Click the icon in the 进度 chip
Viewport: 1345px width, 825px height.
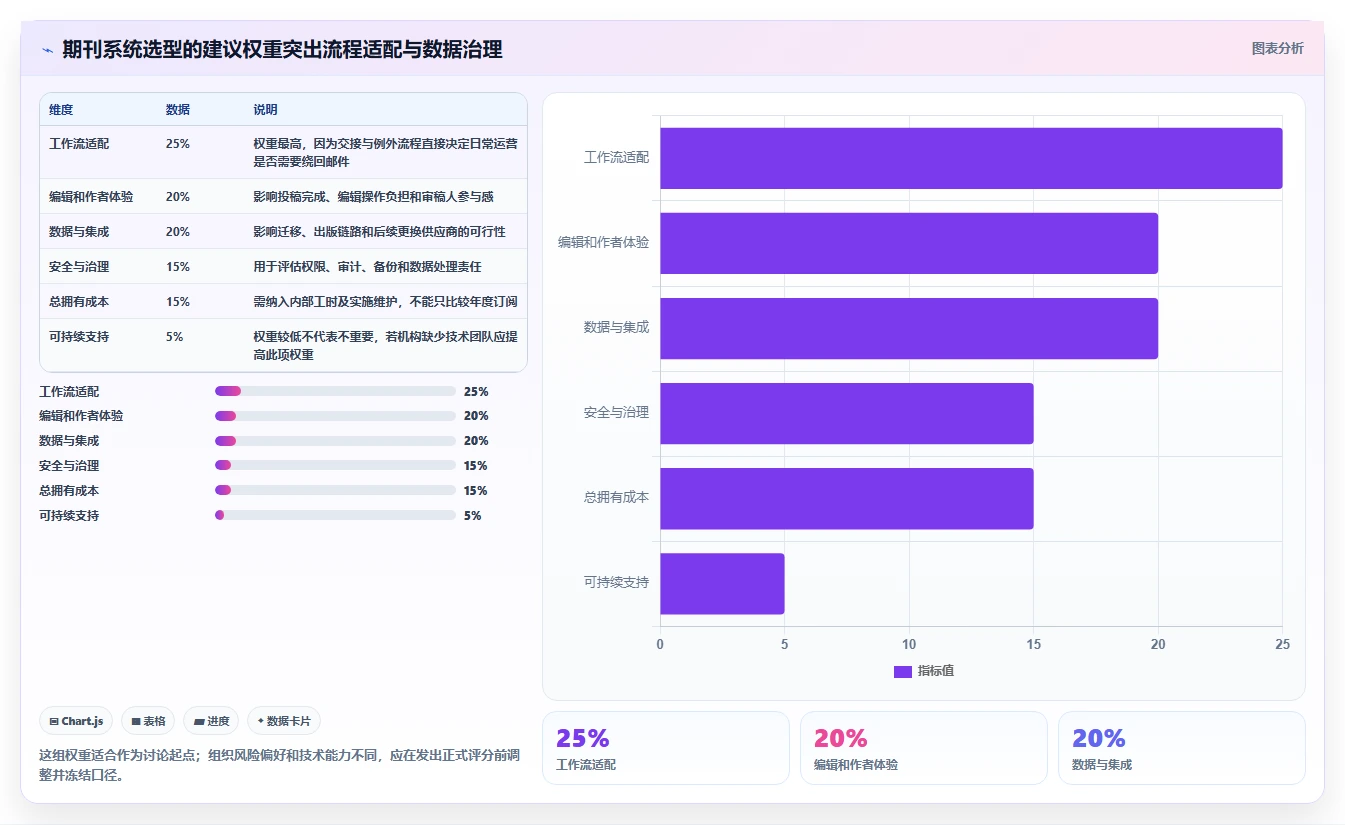(199, 721)
